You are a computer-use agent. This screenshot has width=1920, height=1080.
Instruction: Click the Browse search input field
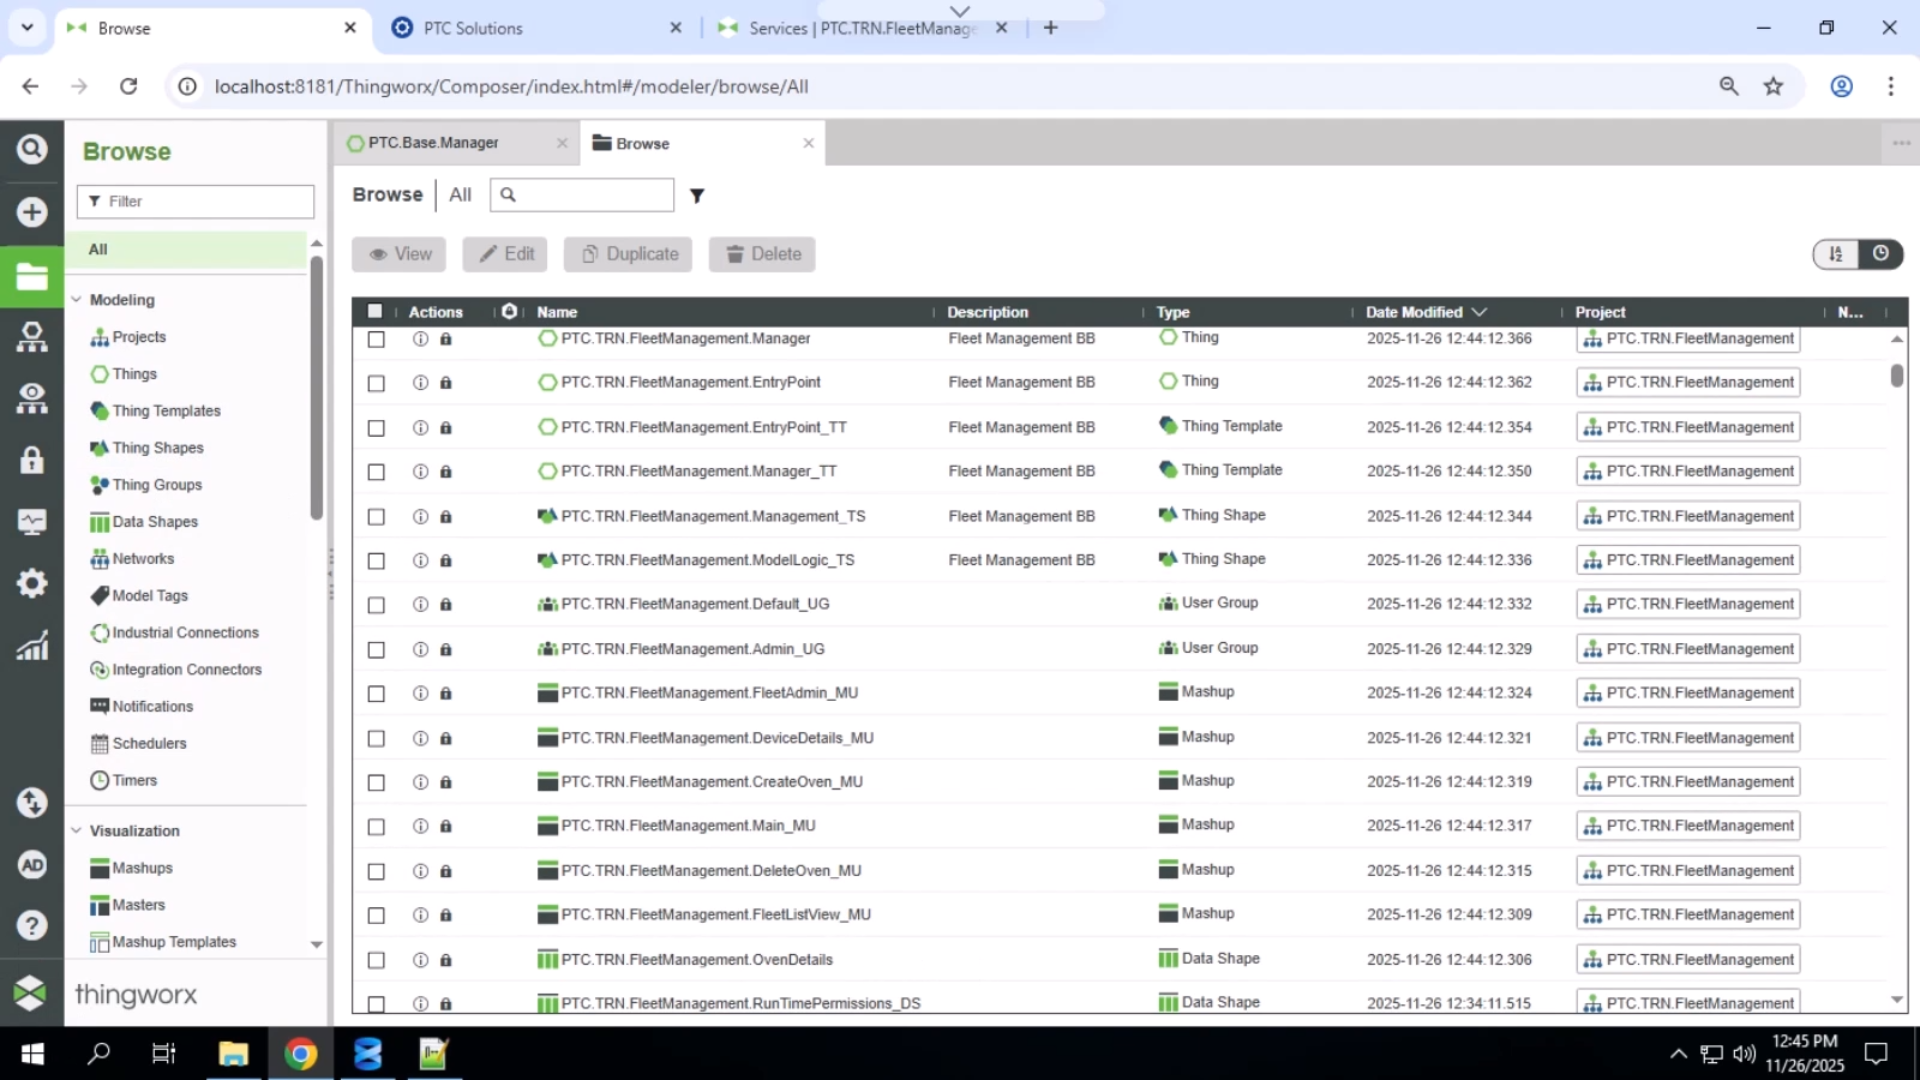(x=582, y=195)
